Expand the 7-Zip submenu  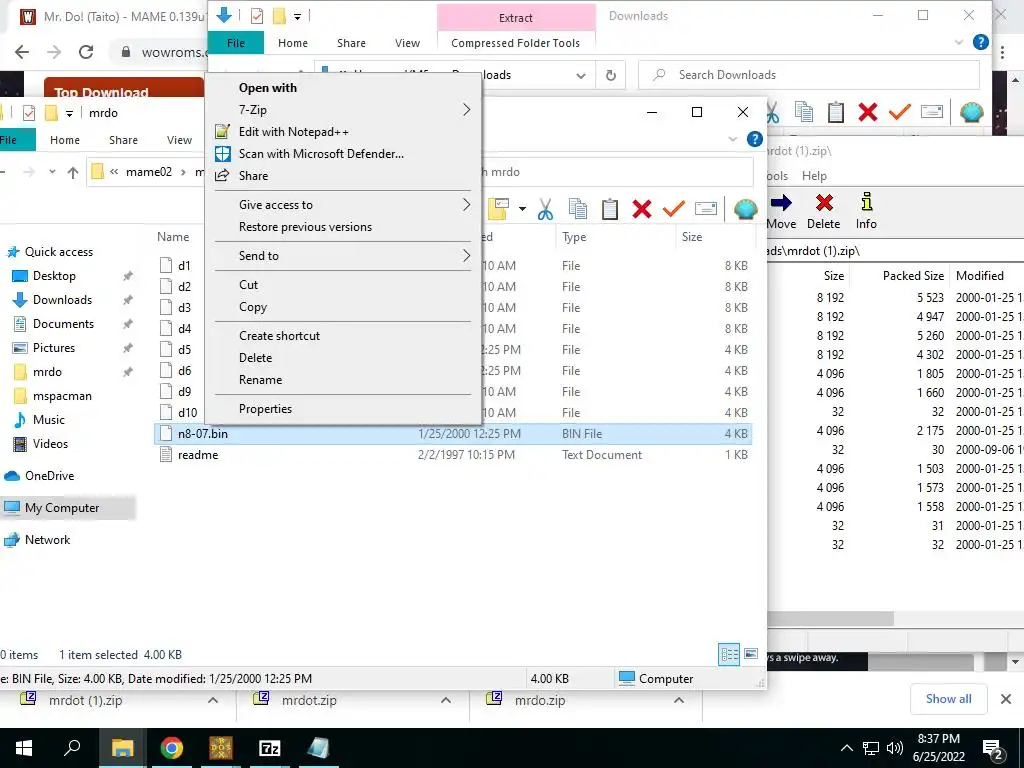466,110
